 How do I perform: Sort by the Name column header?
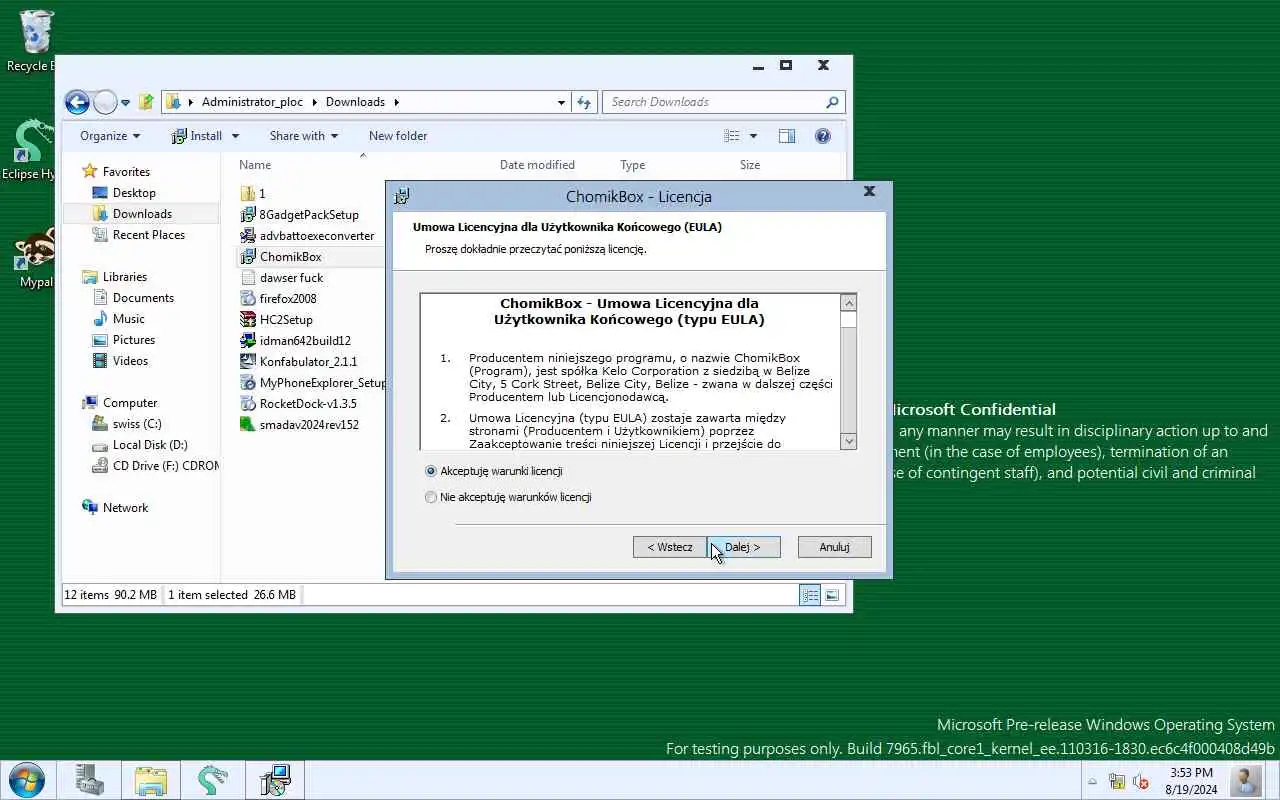coord(255,165)
